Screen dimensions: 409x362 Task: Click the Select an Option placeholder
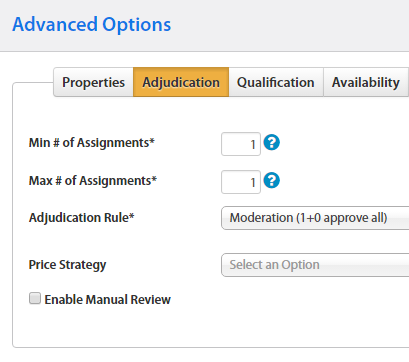[x=274, y=265]
